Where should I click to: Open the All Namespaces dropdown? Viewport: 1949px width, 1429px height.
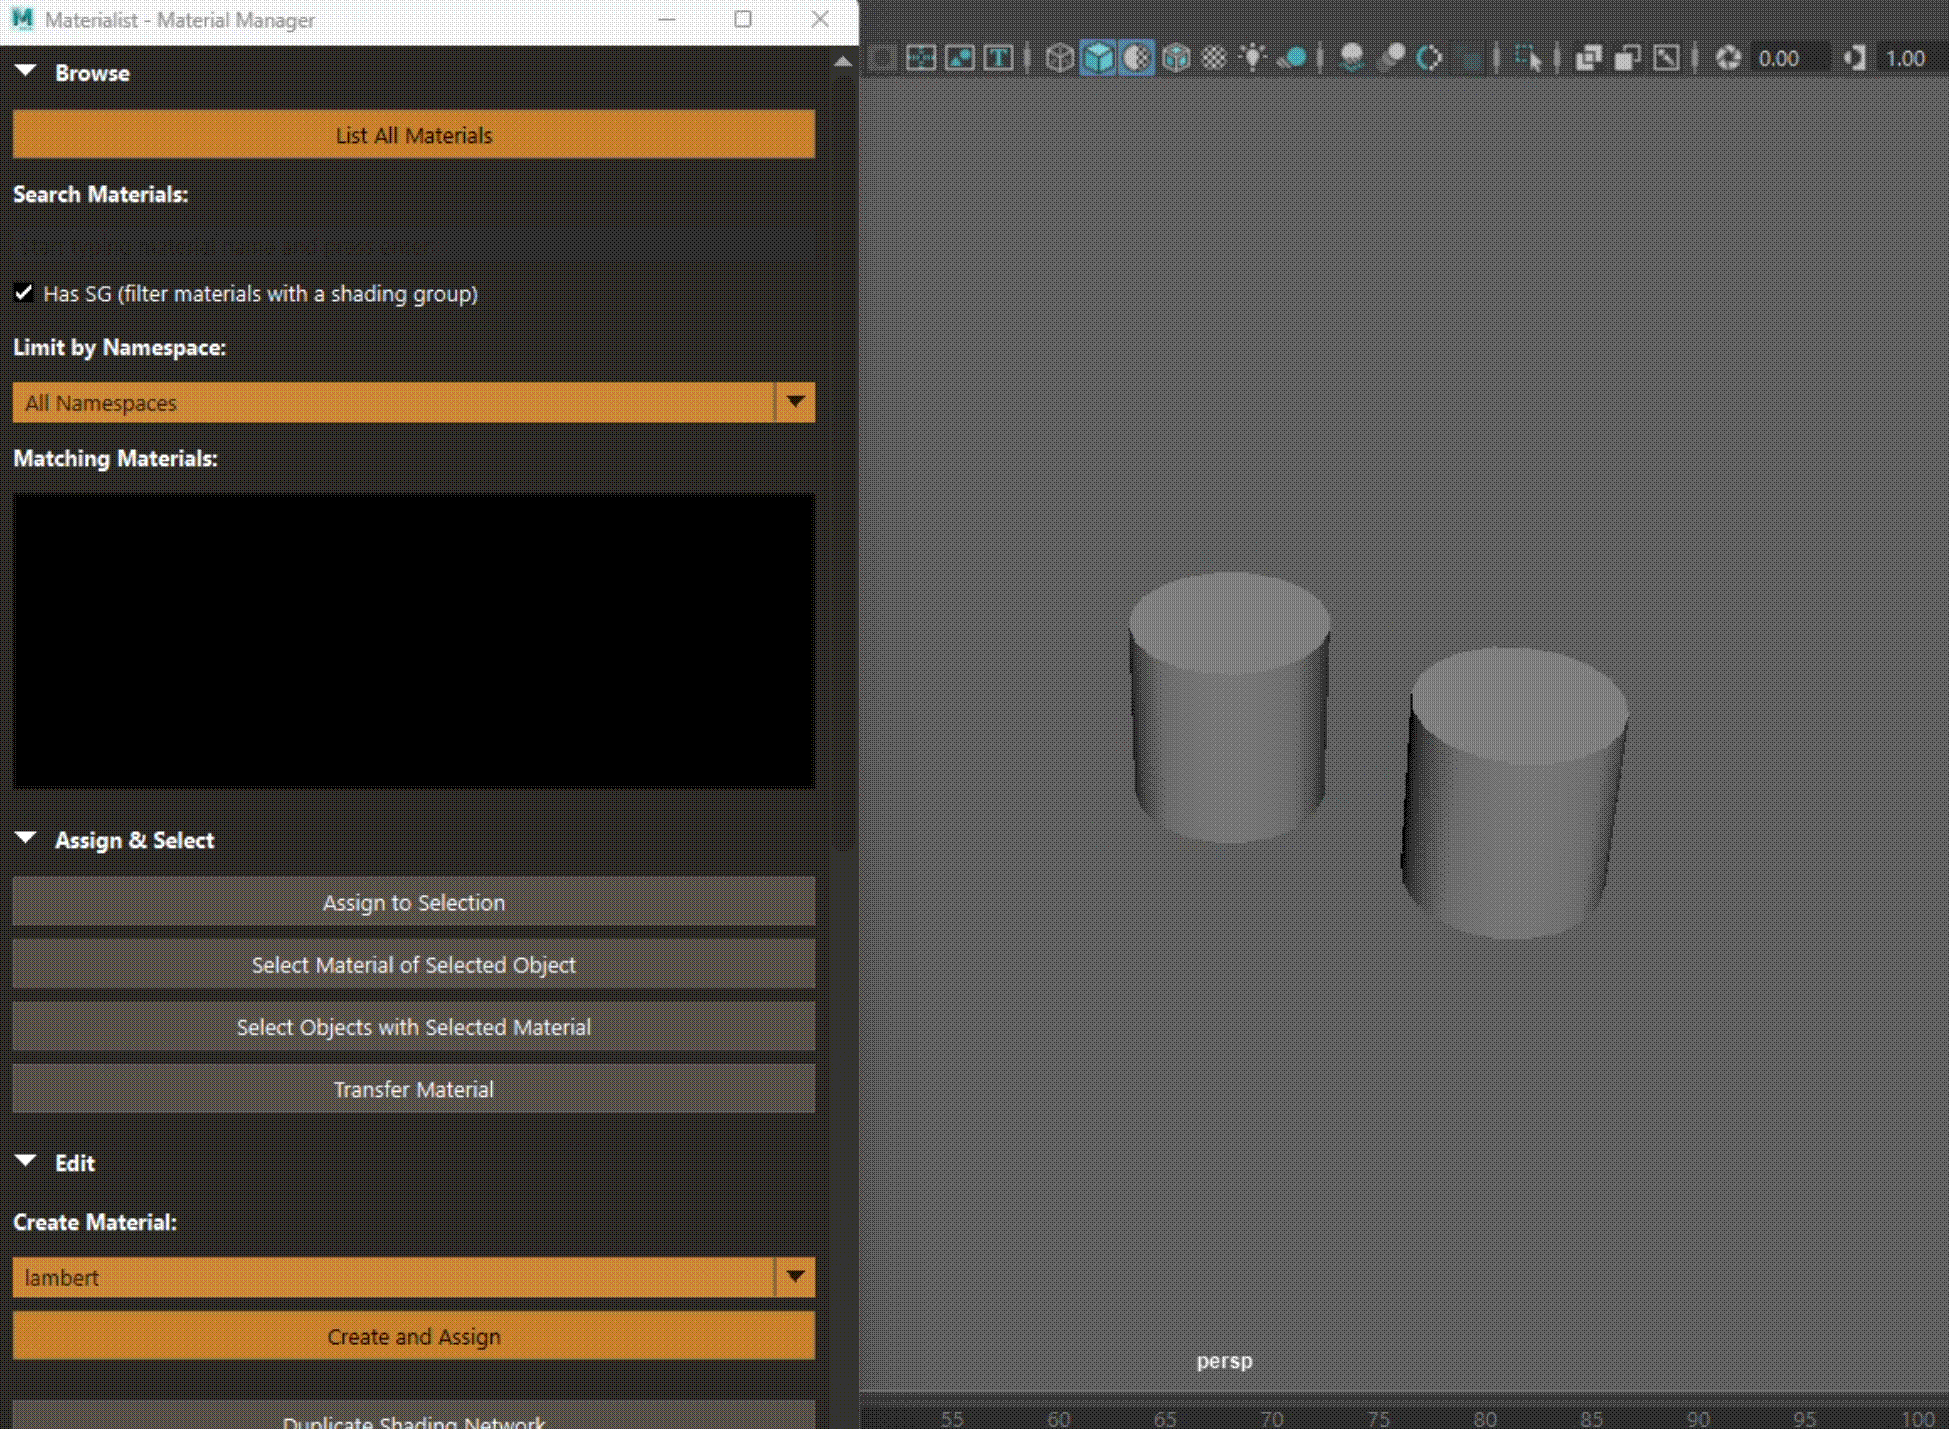[x=414, y=402]
